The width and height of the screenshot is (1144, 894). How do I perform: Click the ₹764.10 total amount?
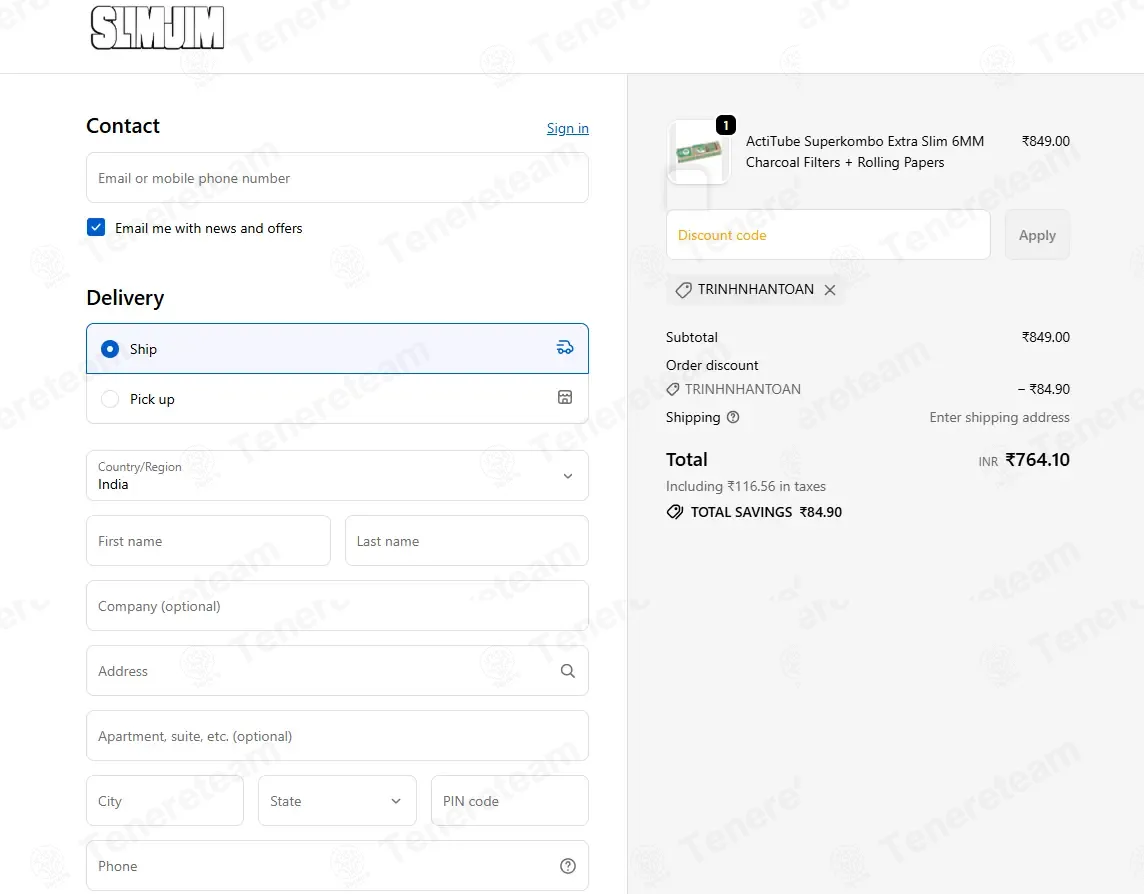pos(1037,460)
